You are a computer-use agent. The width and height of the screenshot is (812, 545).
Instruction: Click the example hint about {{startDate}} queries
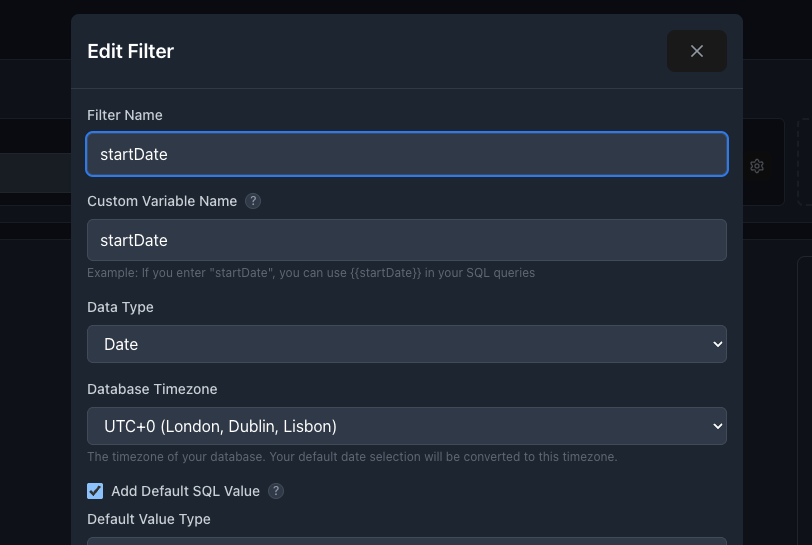[x=310, y=273]
